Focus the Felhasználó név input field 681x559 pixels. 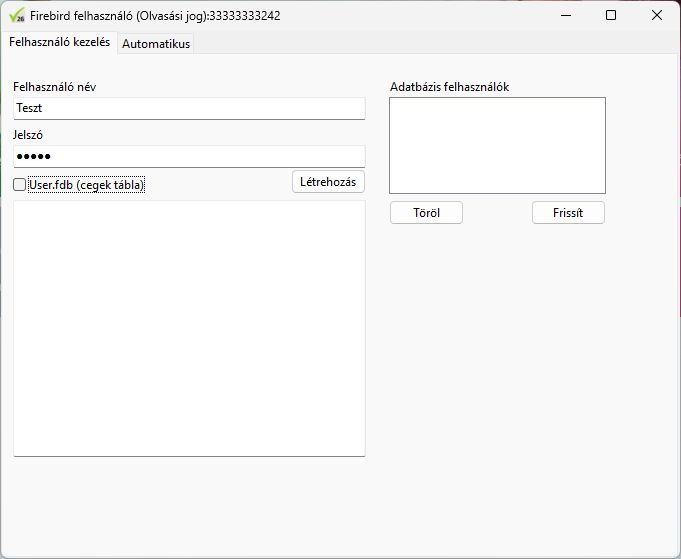coord(189,108)
